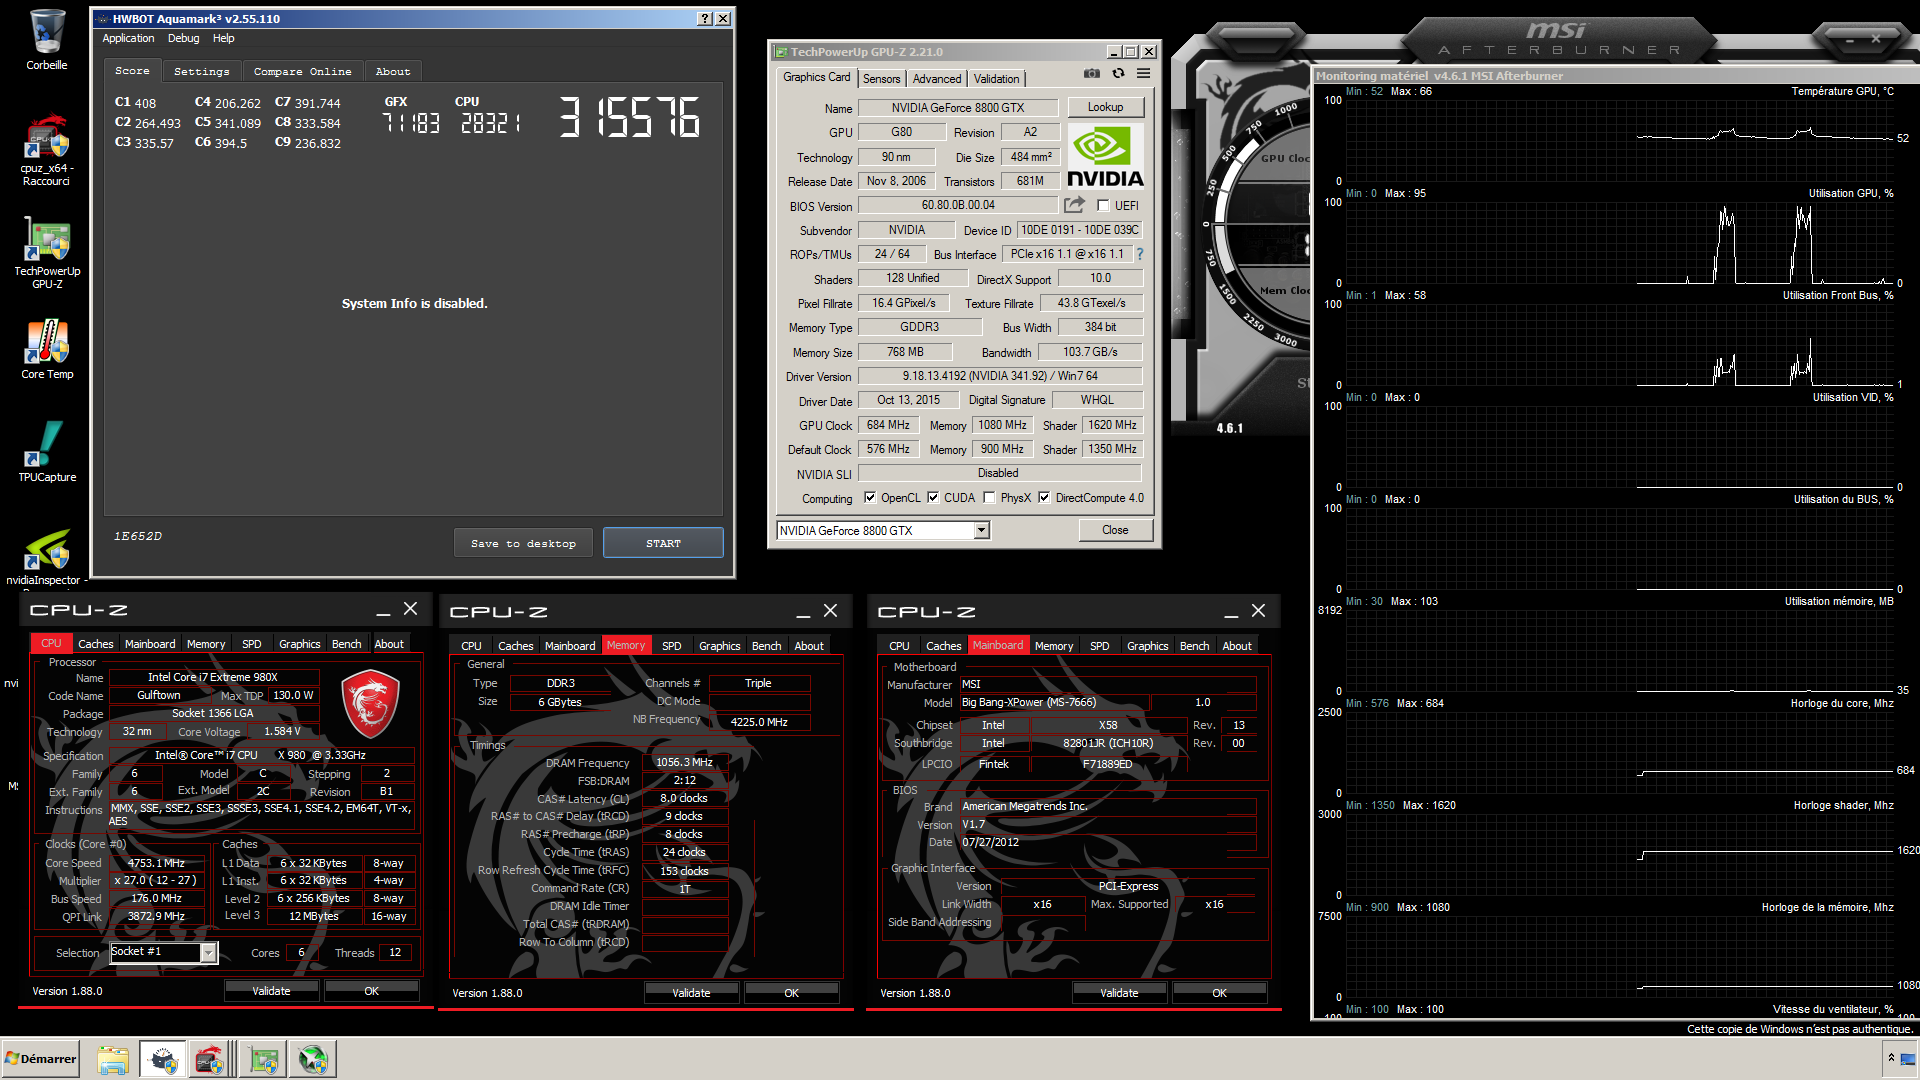Toggle the OpenCL checkbox
1920x1080 pixels.
pos(870,498)
